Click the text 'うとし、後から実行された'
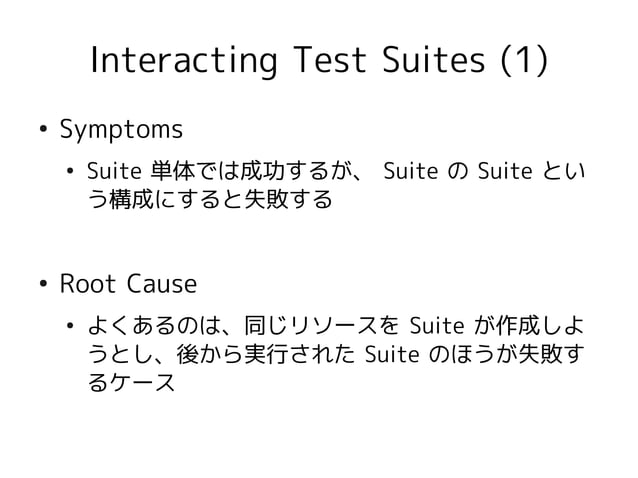 [x=224, y=355]
